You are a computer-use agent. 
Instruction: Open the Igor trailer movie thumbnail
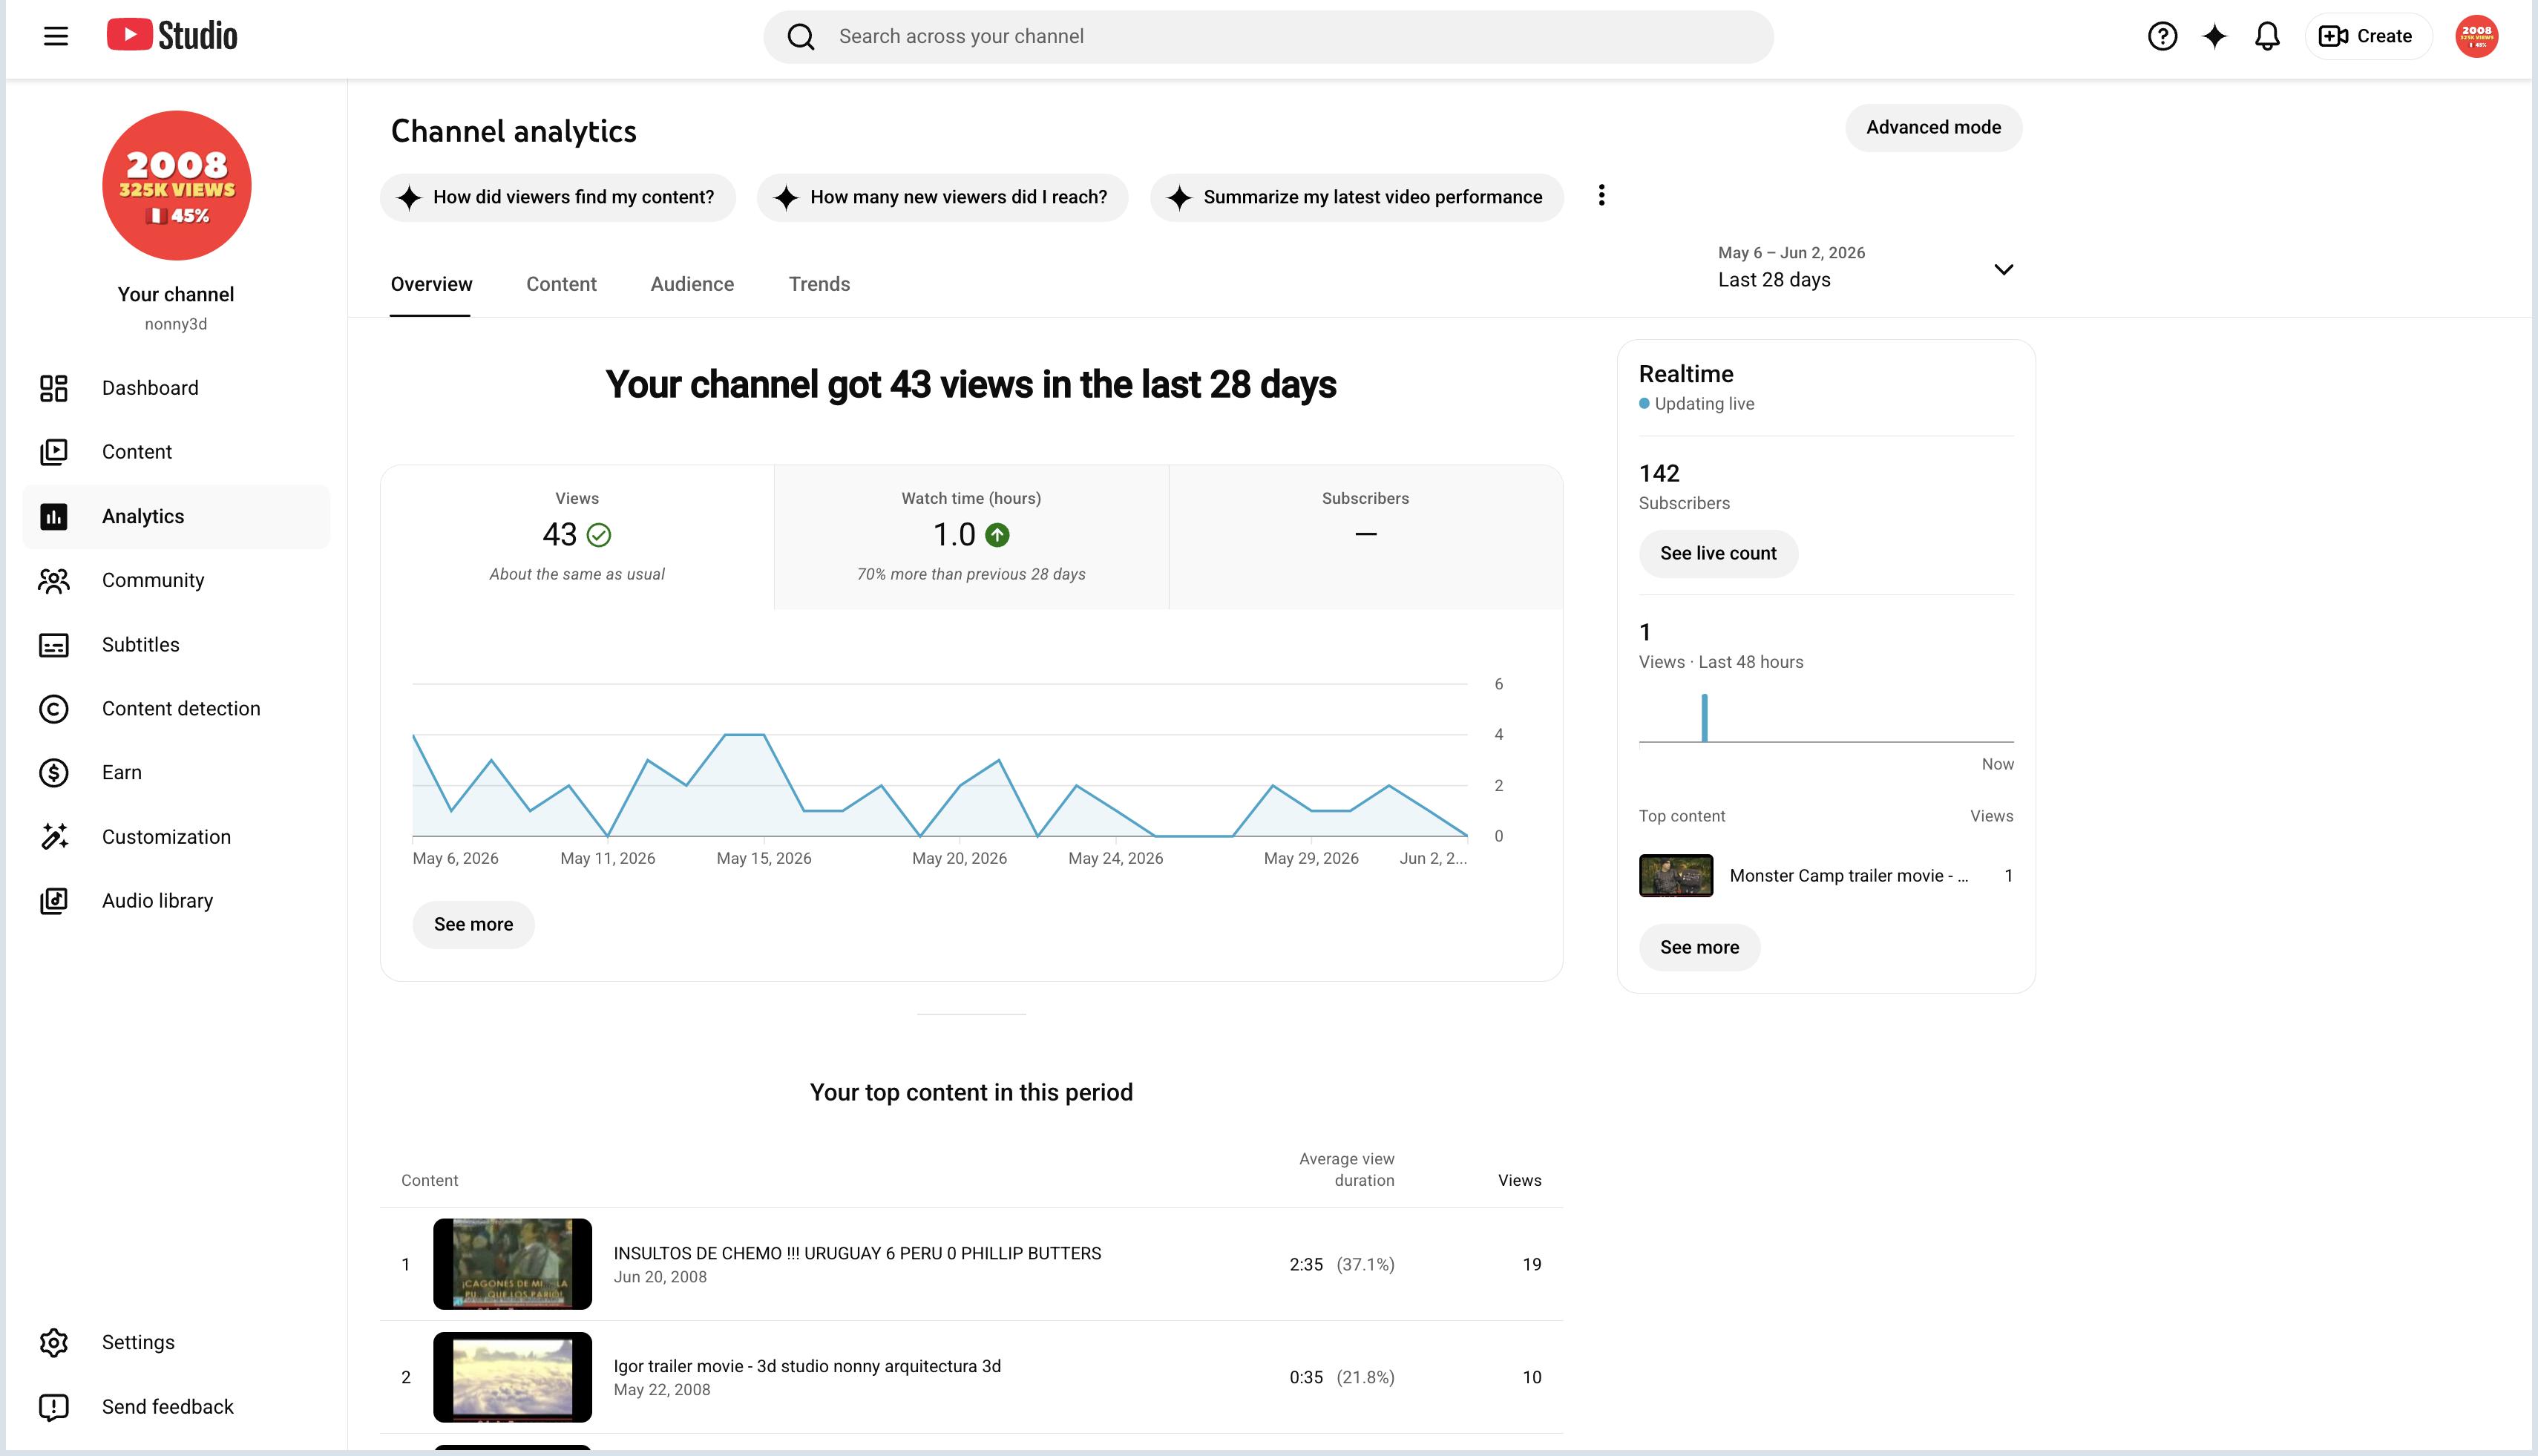click(512, 1377)
